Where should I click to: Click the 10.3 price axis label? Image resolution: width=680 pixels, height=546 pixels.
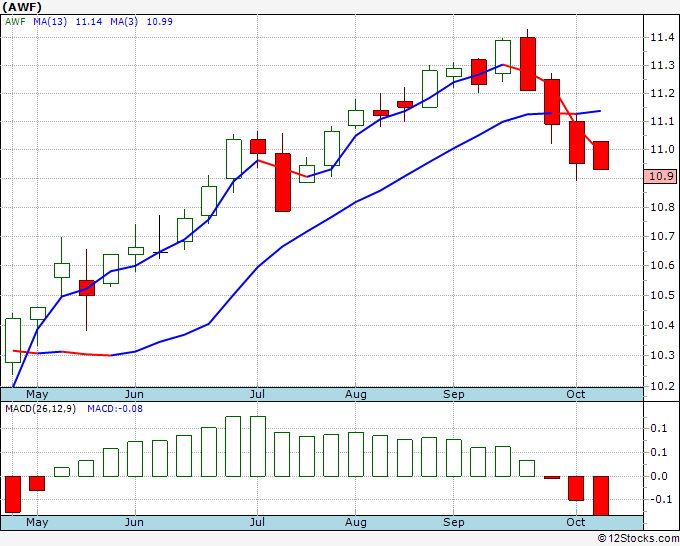tap(662, 355)
